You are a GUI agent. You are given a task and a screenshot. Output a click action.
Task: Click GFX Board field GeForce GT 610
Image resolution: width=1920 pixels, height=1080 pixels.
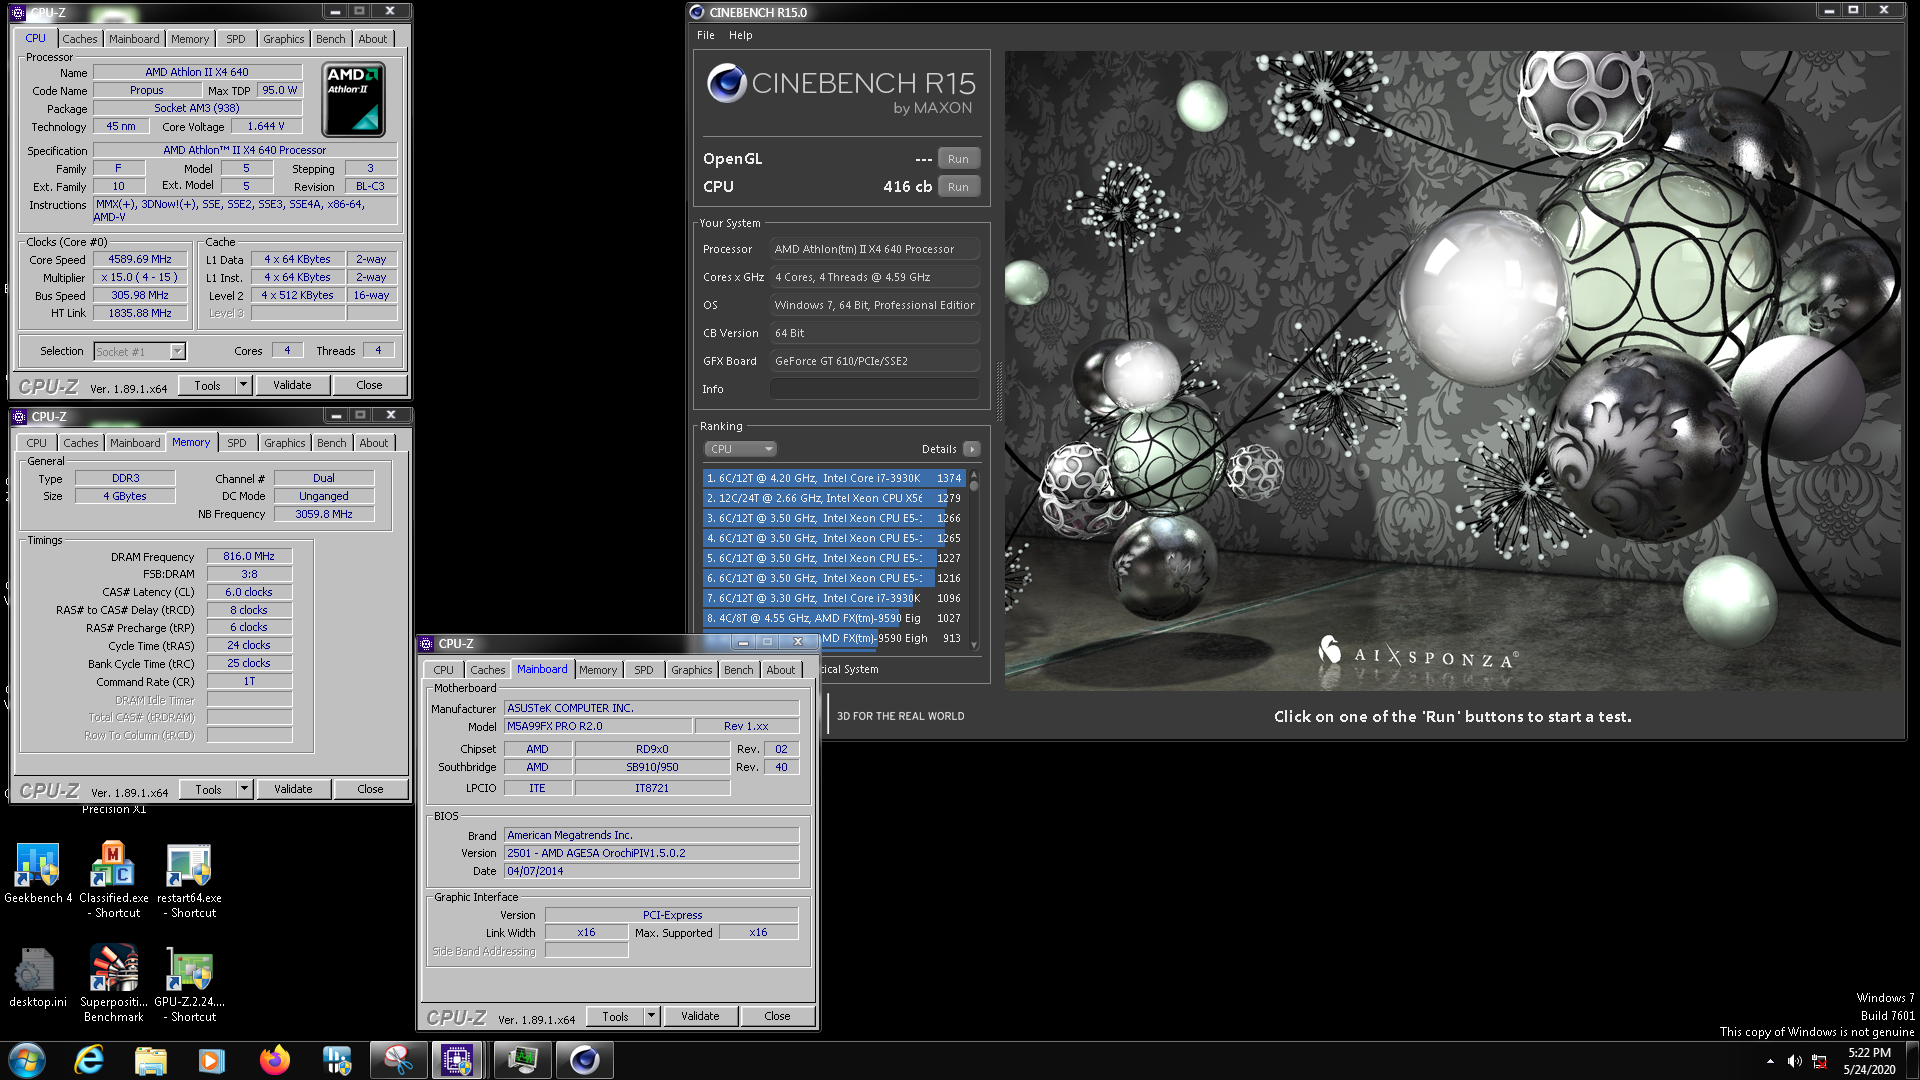click(x=875, y=361)
